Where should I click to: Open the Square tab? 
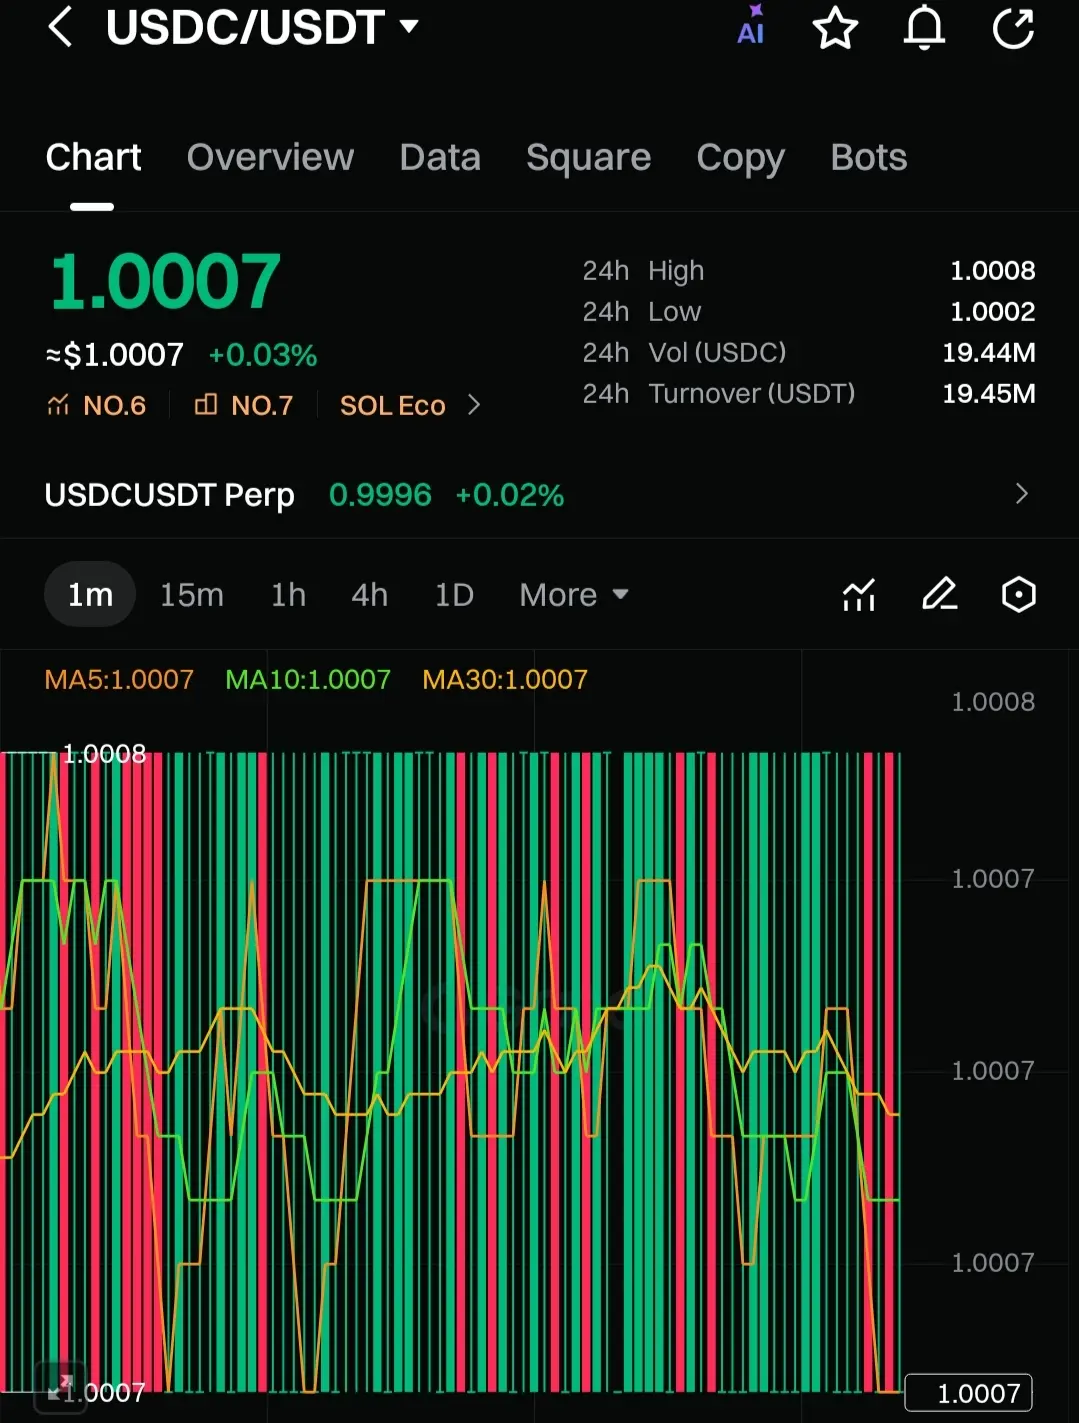click(588, 157)
